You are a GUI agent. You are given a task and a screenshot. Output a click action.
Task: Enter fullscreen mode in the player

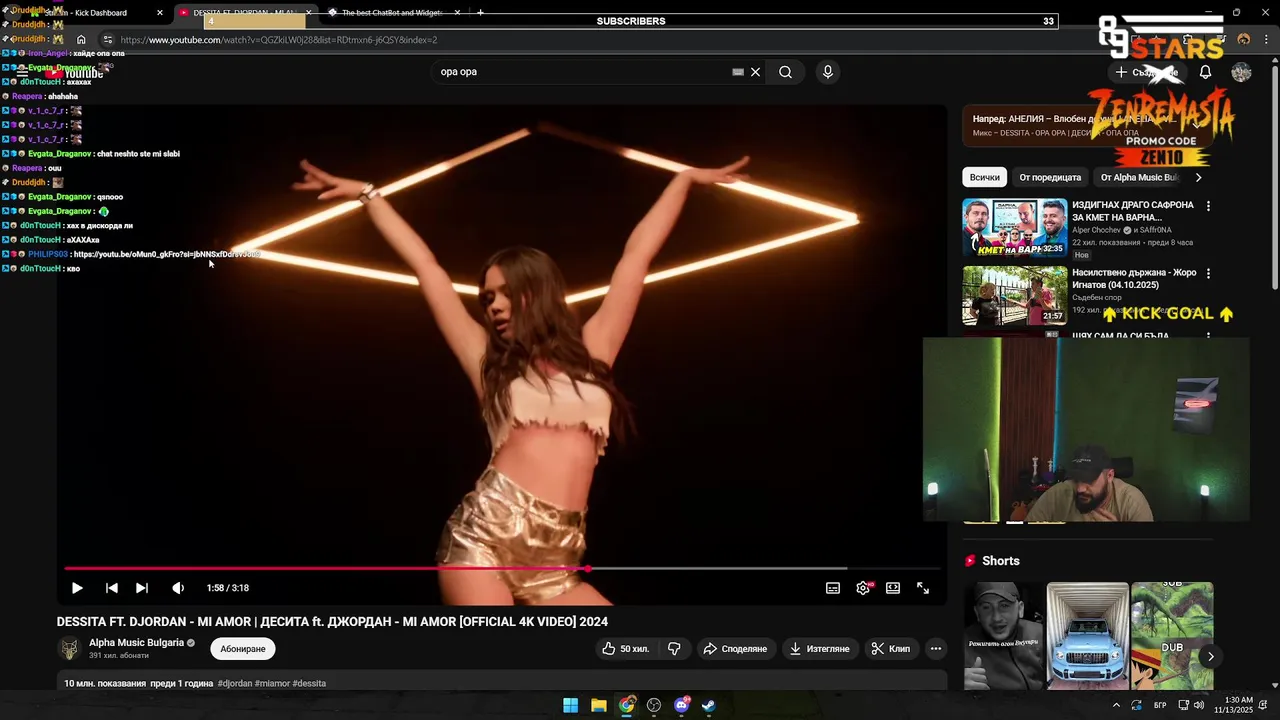[923, 588]
